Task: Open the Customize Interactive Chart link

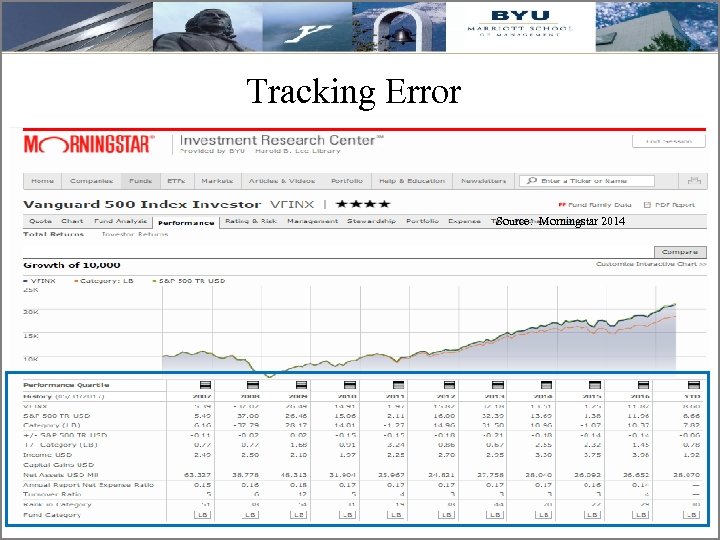Action: coord(651,264)
